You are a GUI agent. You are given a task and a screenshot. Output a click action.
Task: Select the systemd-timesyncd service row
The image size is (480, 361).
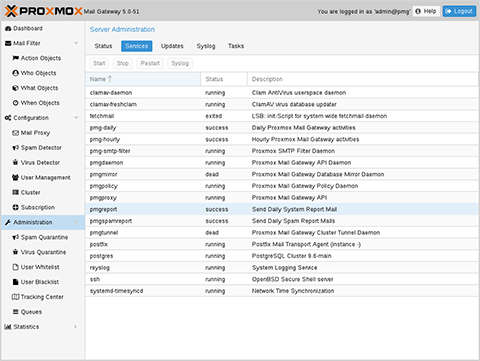[282, 291]
